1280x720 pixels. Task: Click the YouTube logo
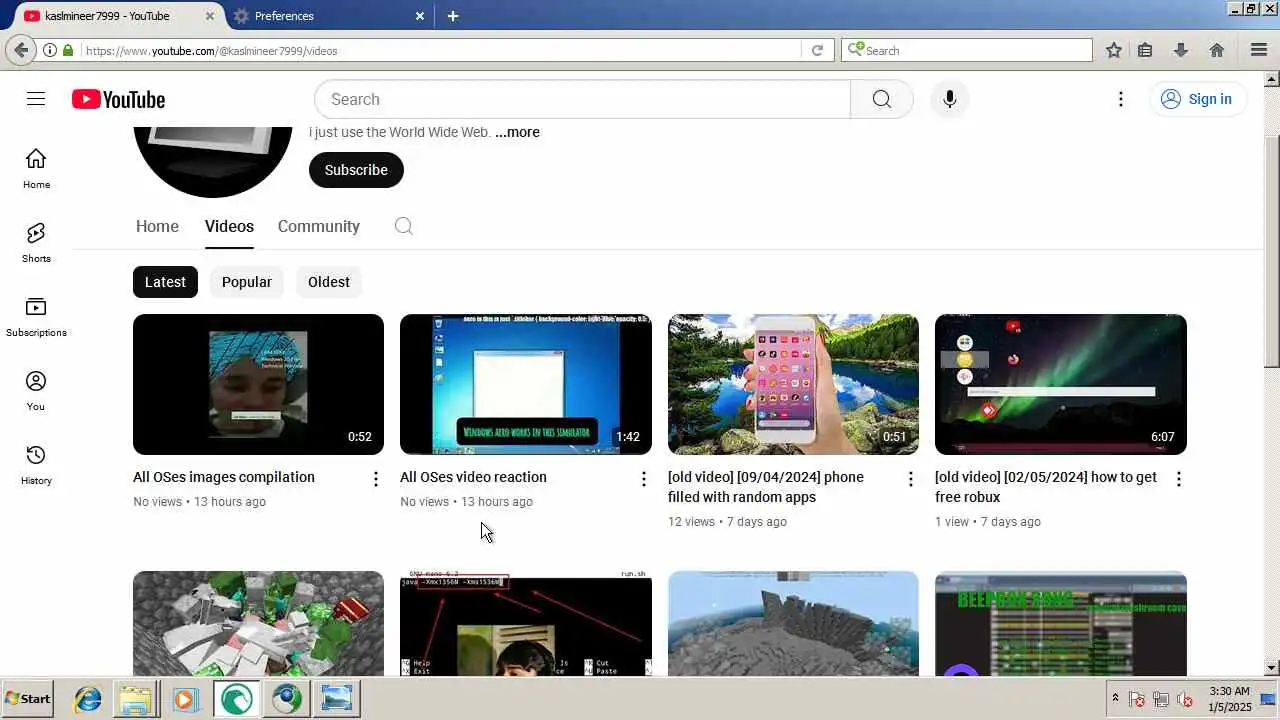pos(118,99)
